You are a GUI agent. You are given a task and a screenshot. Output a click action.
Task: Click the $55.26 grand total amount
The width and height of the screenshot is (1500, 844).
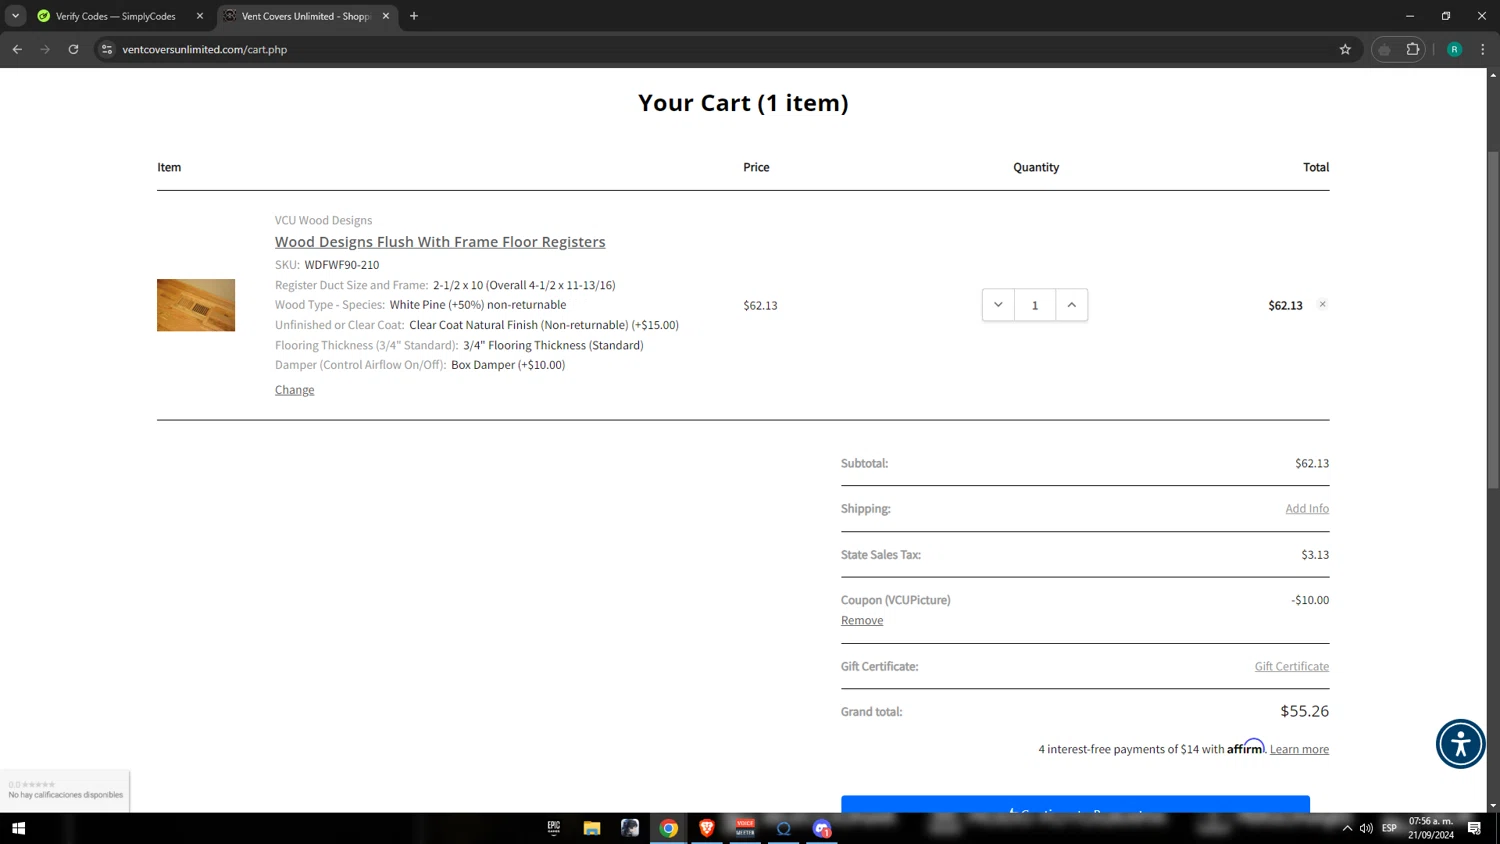click(1305, 711)
